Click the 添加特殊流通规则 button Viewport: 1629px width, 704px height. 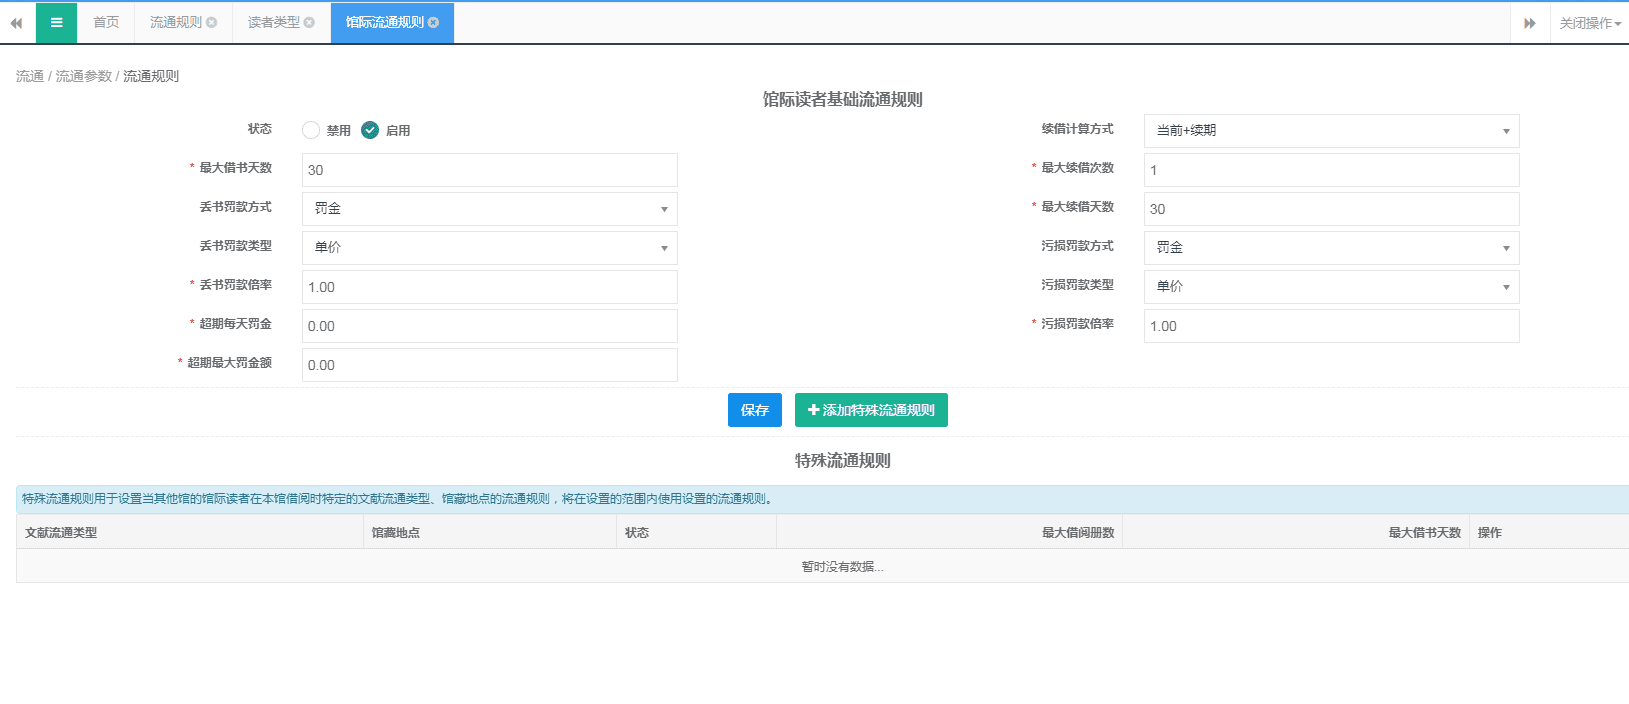pos(870,410)
